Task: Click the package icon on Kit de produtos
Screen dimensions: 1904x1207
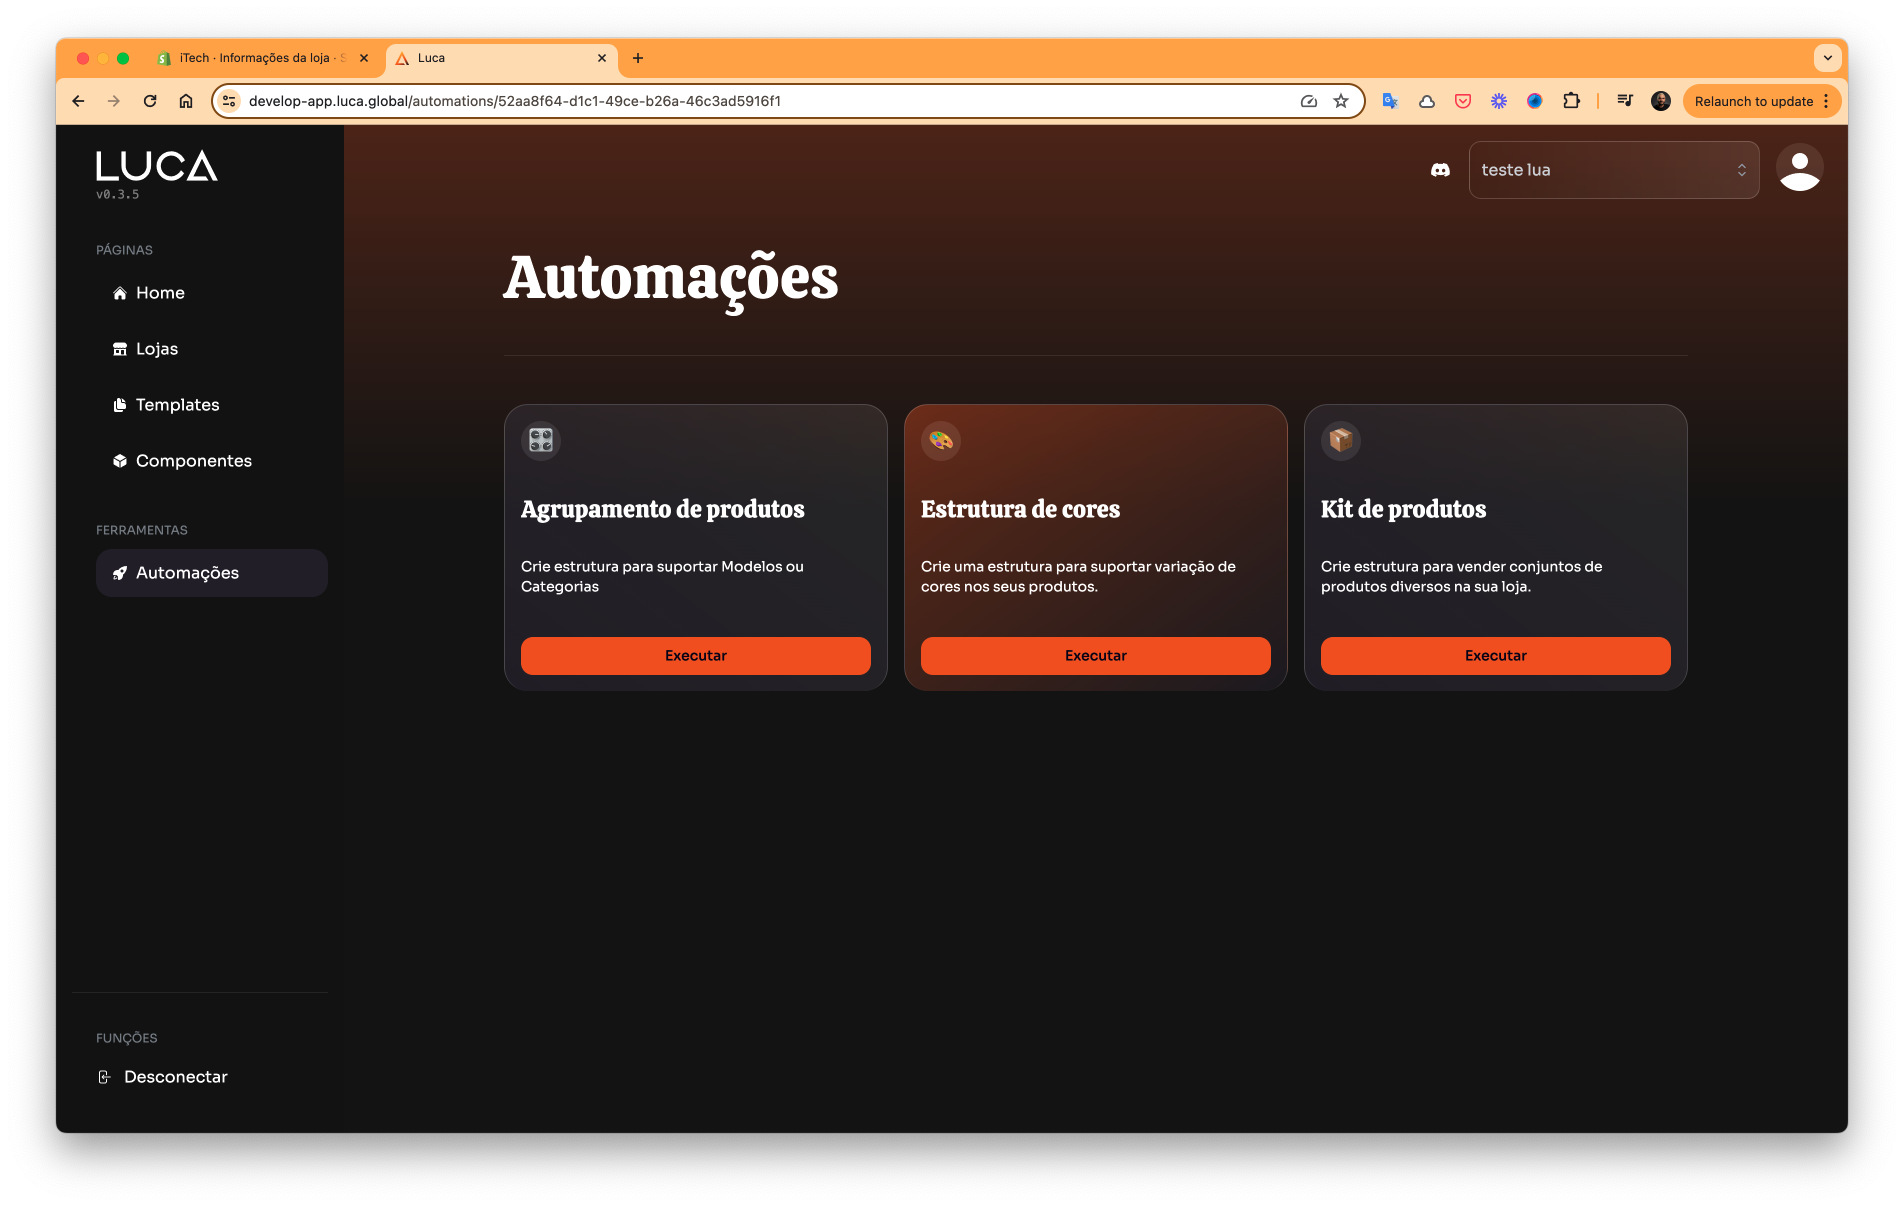Action: point(1341,440)
